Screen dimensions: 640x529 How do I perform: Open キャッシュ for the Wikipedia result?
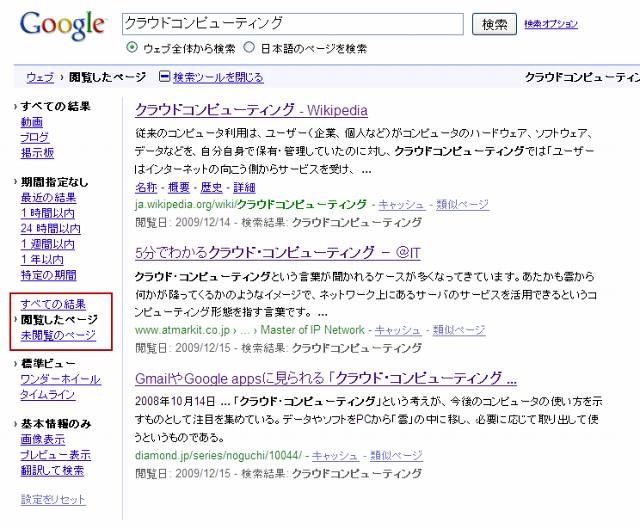click(x=401, y=204)
